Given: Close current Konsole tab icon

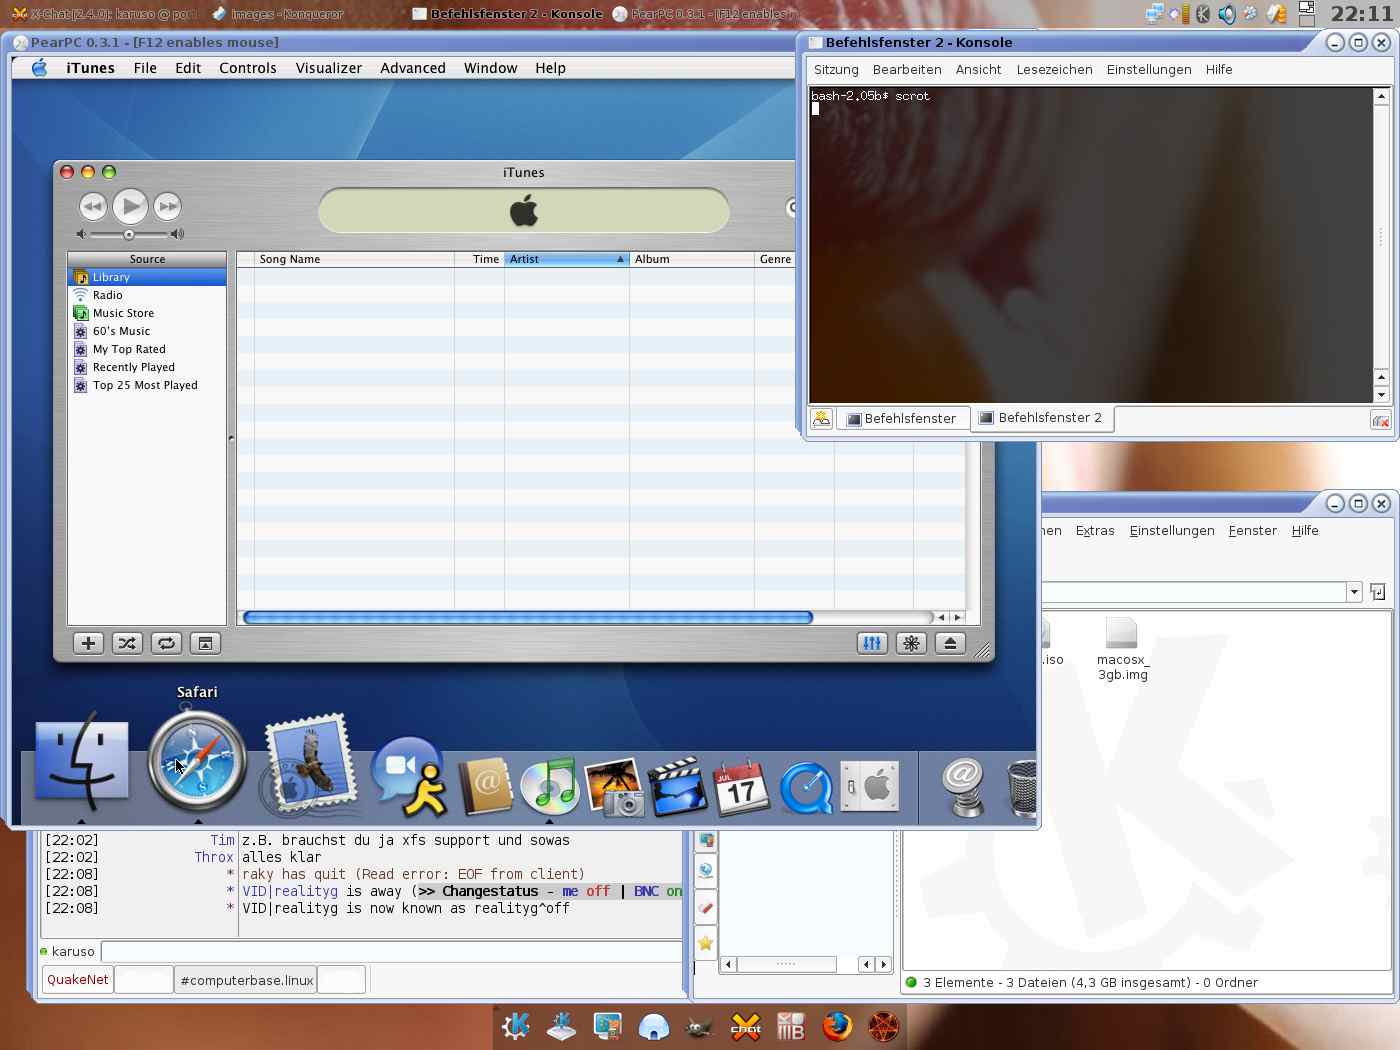Looking at the screenshot, I should 1381,421.
